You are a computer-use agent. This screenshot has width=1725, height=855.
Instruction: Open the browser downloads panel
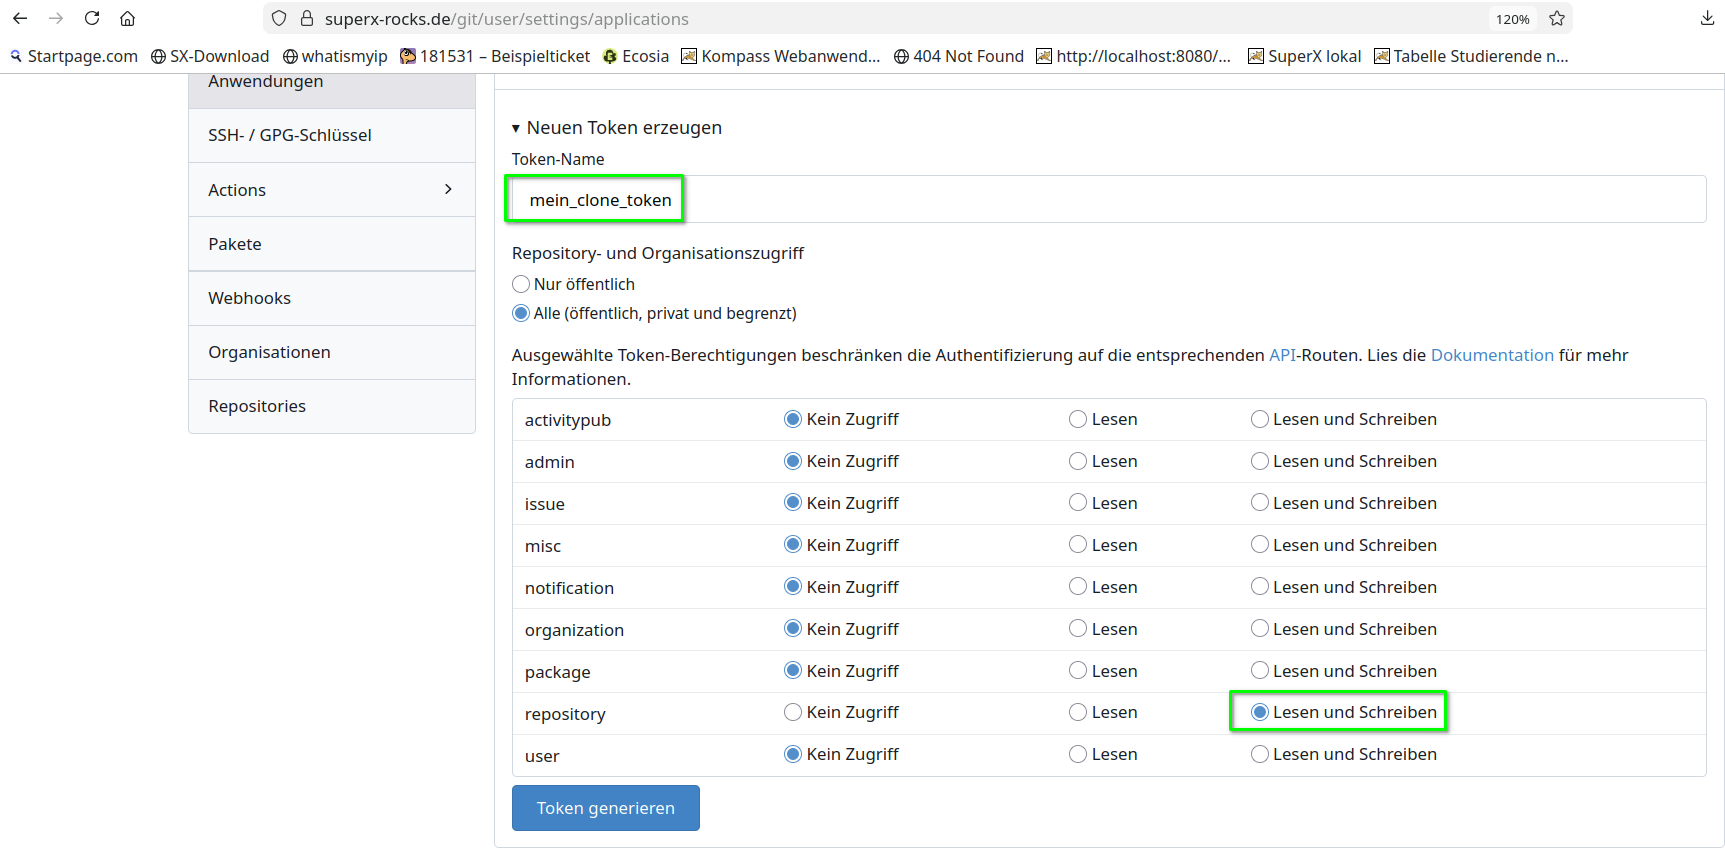(x=1707, y=18)
